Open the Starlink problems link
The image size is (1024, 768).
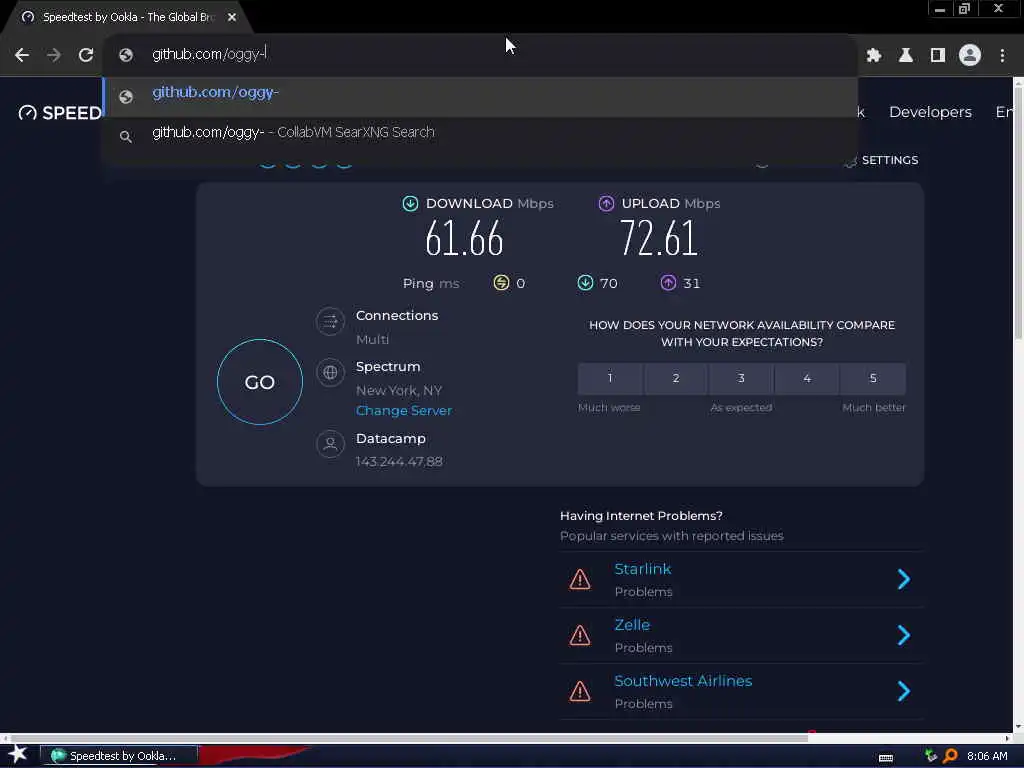point(643,569)
